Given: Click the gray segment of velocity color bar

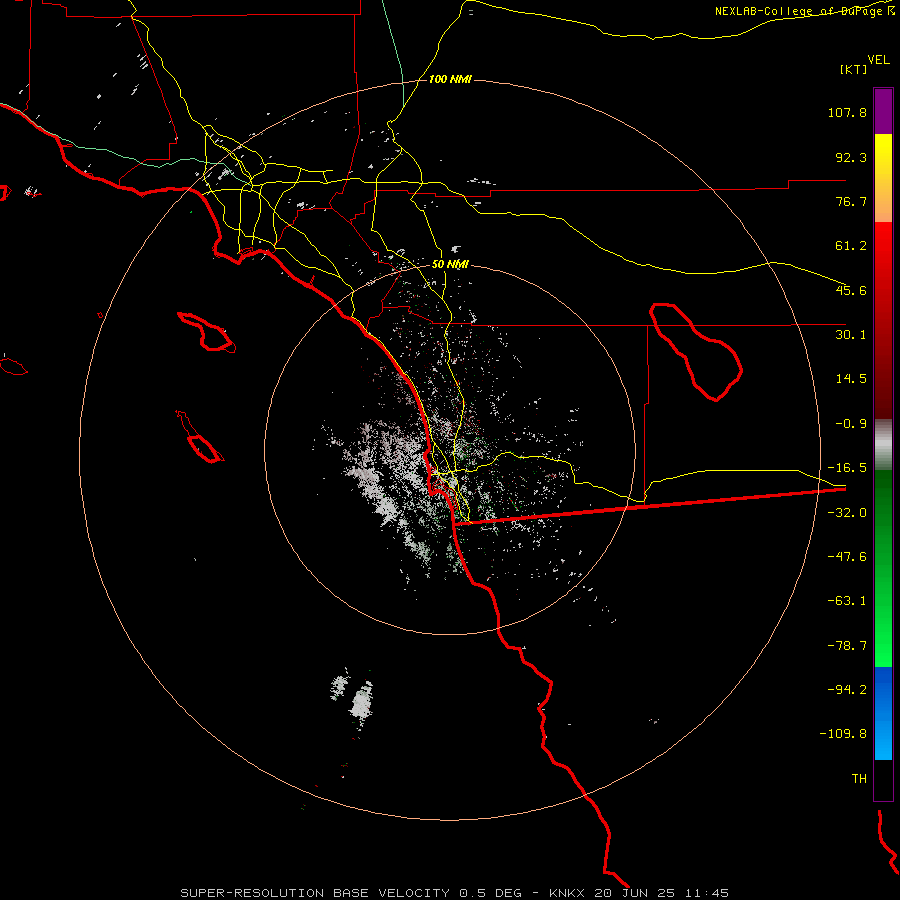Looking at the screenshot, I should [883, 445].
